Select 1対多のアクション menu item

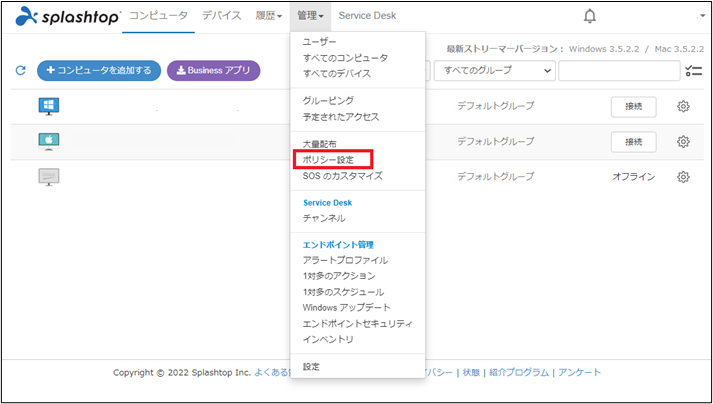[339, 276]
